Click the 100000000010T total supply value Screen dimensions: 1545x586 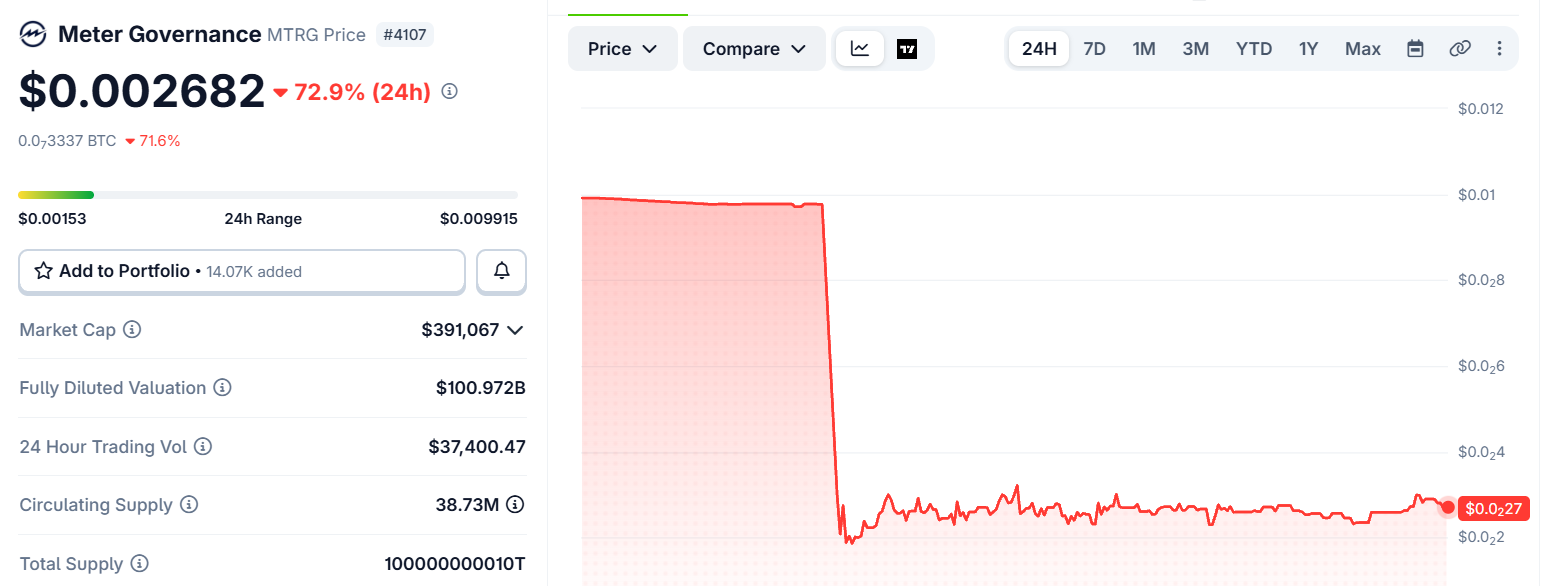tap(455, 564)
